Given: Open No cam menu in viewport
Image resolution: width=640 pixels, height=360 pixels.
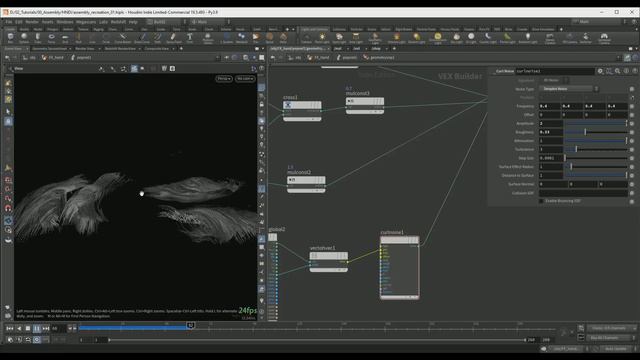Looking at the screenshot, I should [245, 78].
